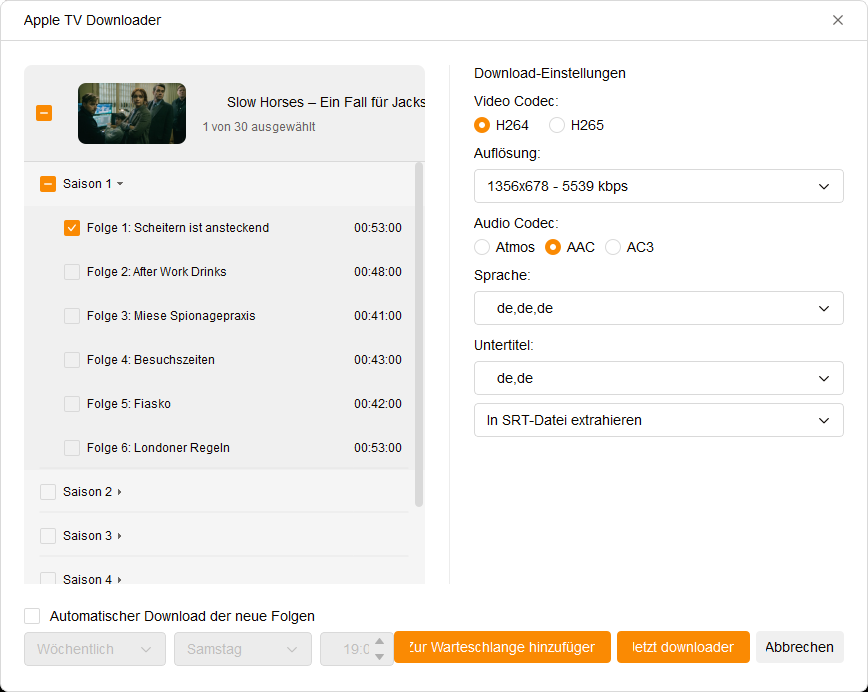Open the SRT-Datei extrahieren dropdown
The image size is (868, 692).
[658, 420]
